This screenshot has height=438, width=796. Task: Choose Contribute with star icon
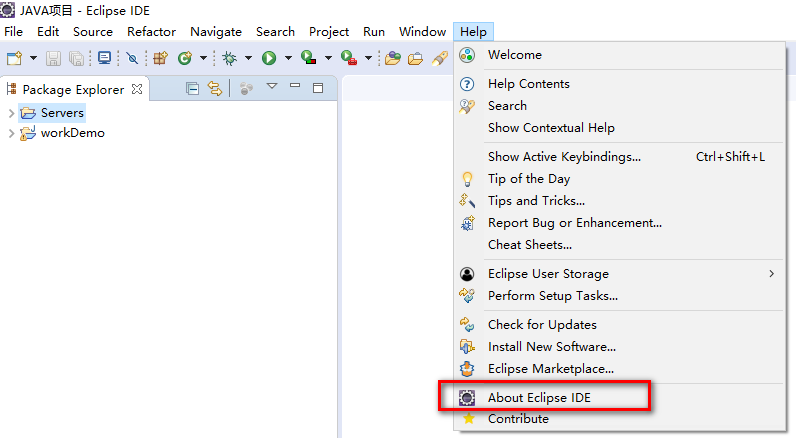(619, 419)
